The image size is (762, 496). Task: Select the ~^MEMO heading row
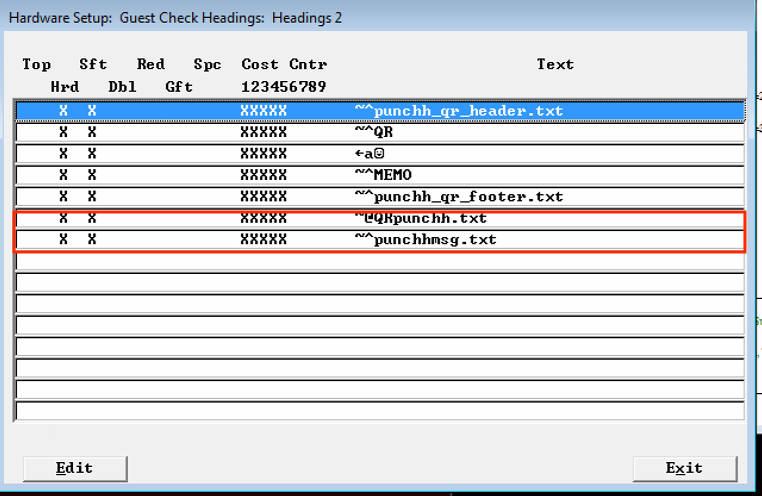pyautogui.click(x=380, y=175)
